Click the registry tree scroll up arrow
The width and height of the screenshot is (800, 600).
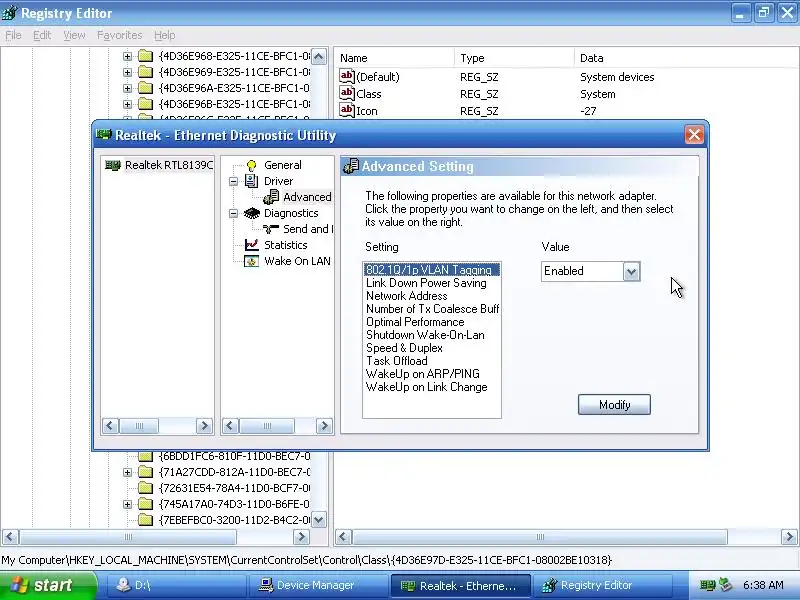(319, 56)
